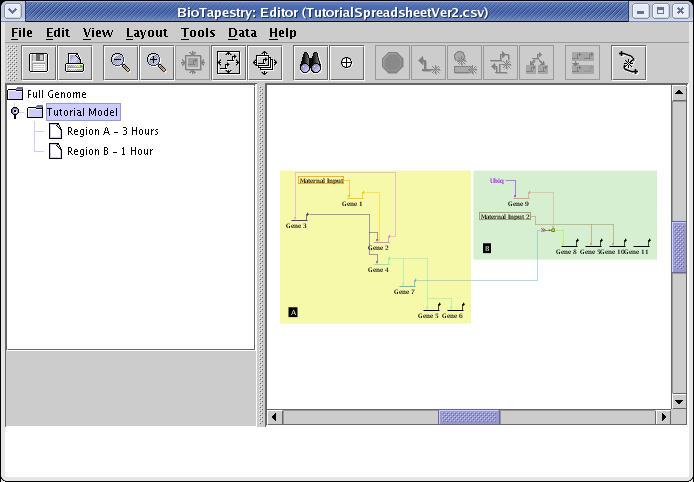The width and height of the screenshot is (694, 482).
Task: Click the horizontal scrollbar right arrow
Action: pos(663,416)
